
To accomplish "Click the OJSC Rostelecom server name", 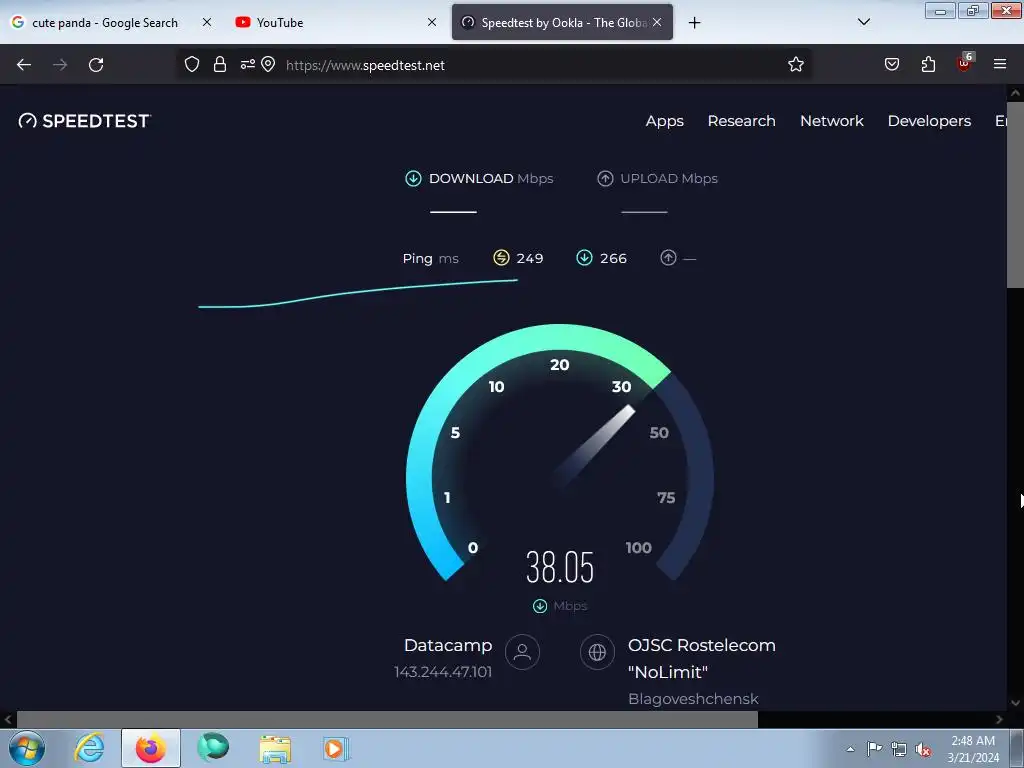I will 701,658.
